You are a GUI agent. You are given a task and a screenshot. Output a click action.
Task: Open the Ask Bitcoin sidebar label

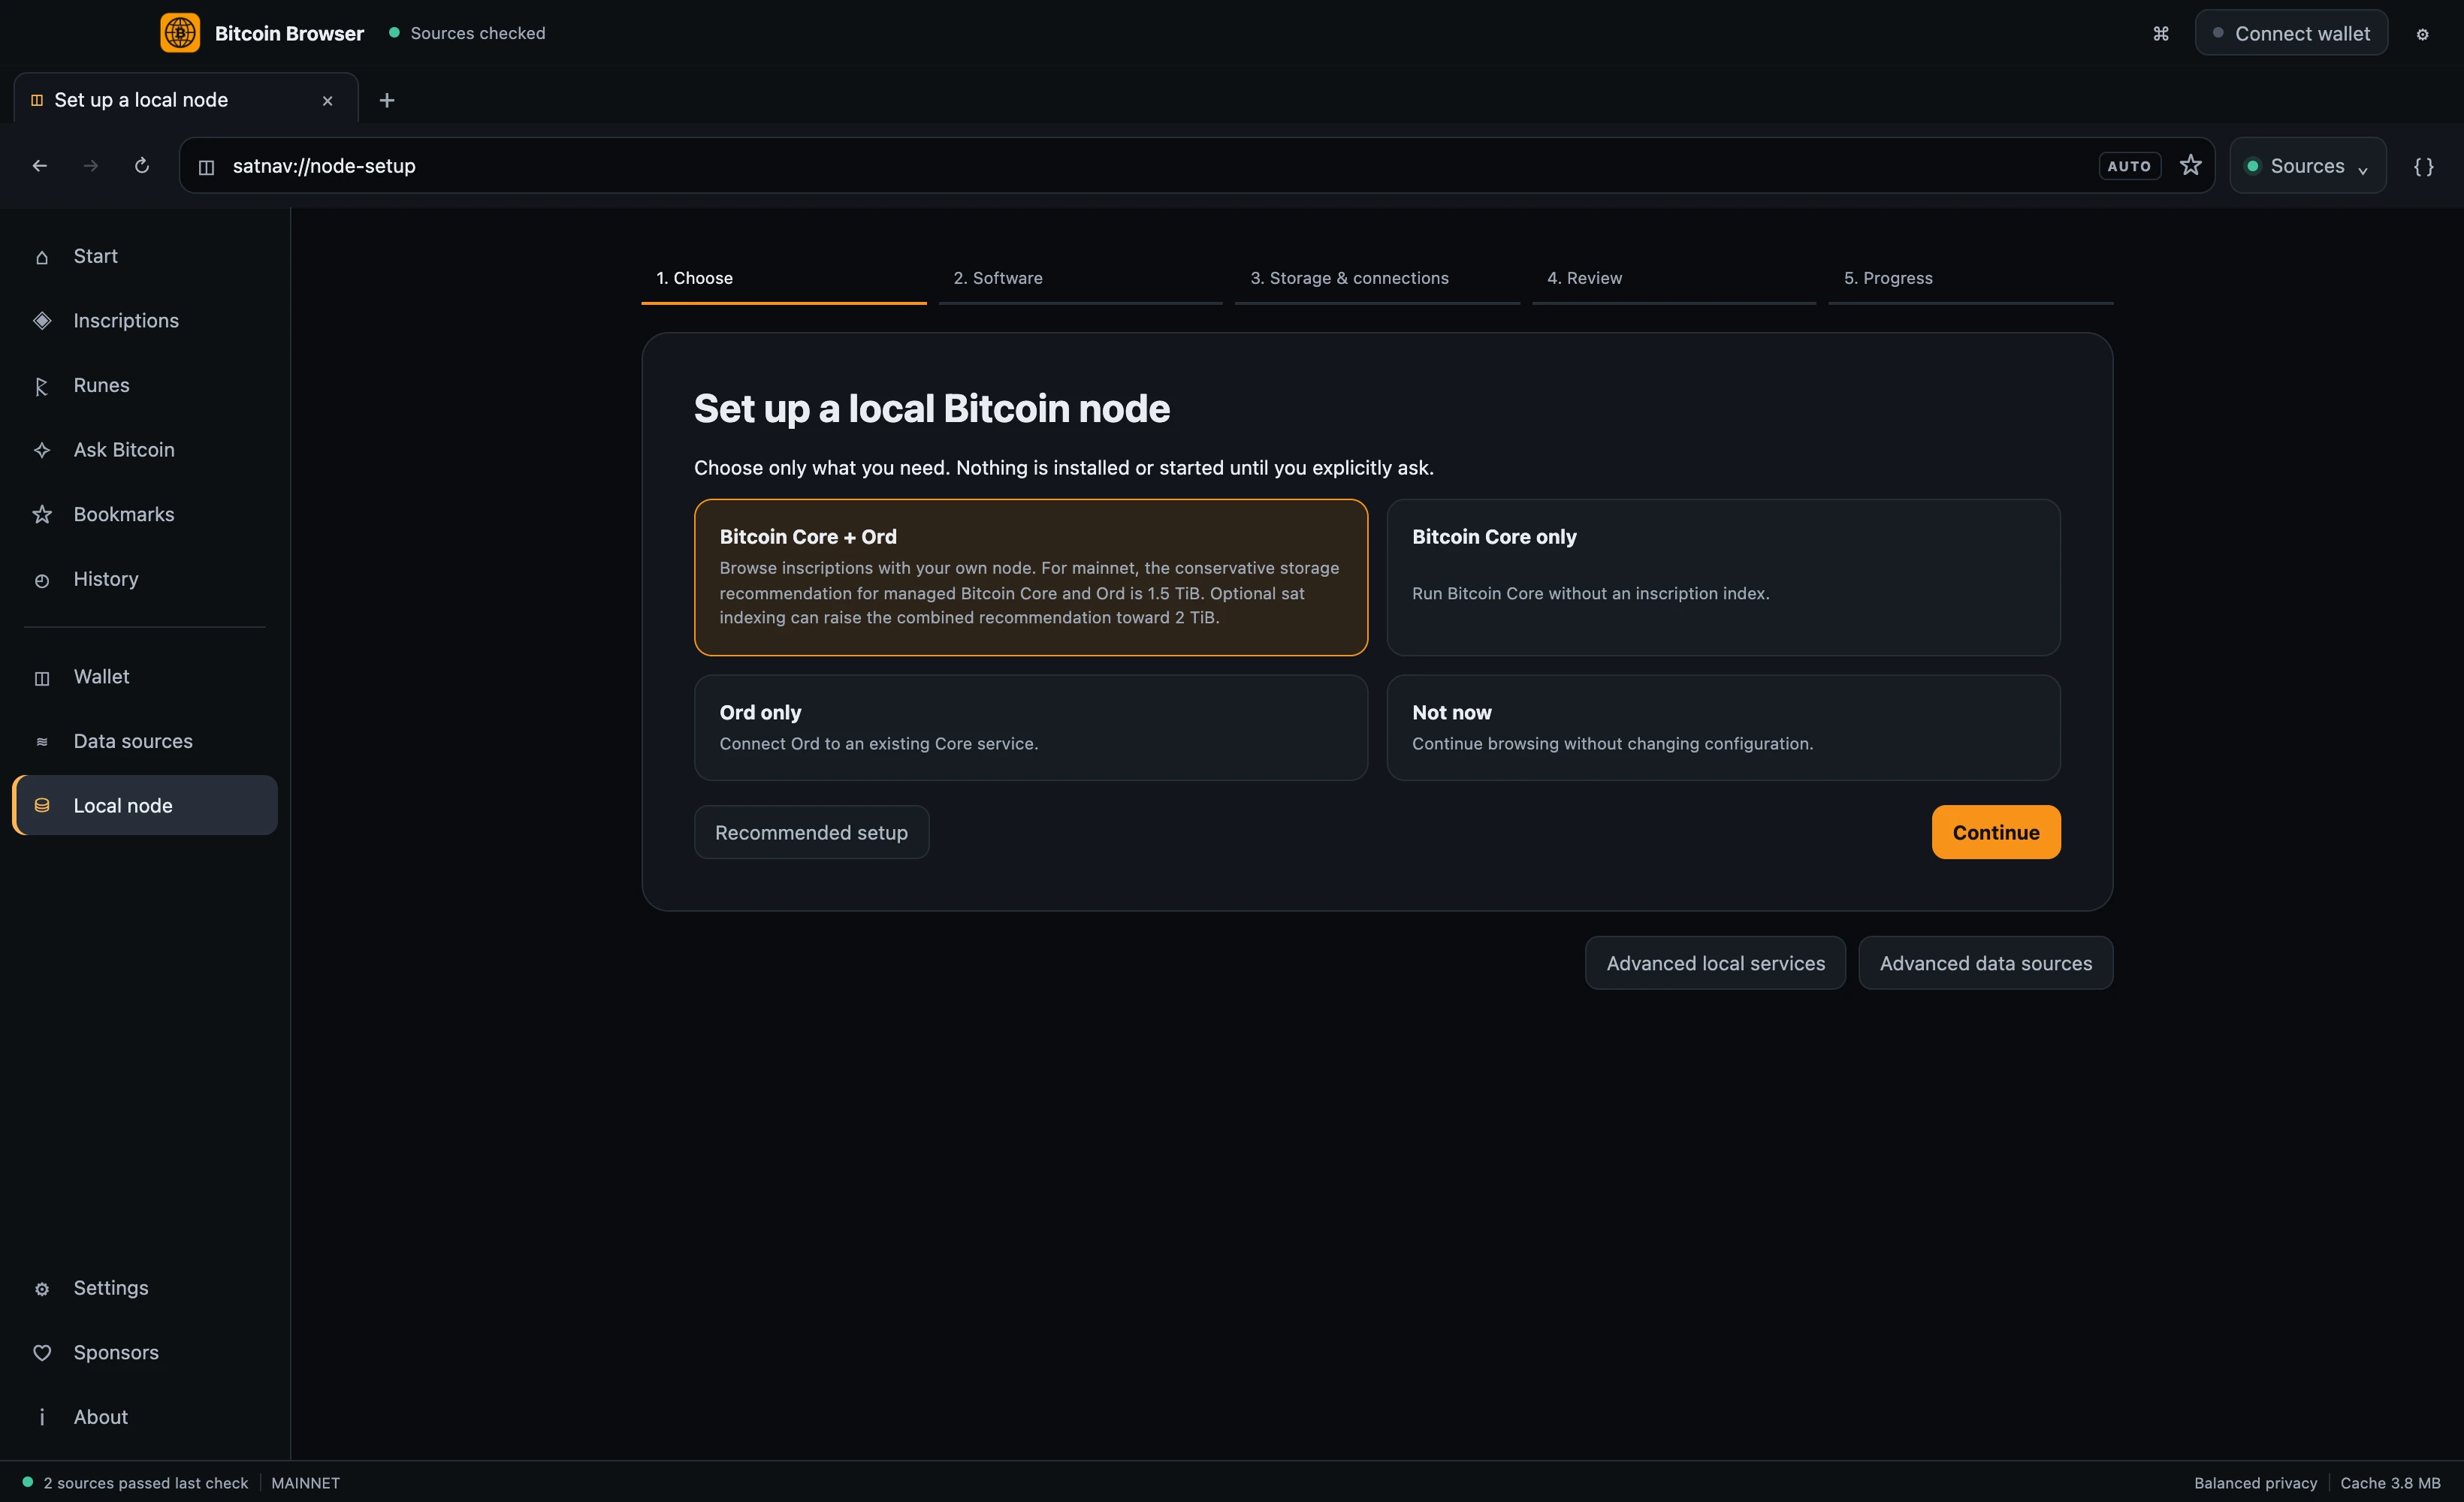(124, 450)
